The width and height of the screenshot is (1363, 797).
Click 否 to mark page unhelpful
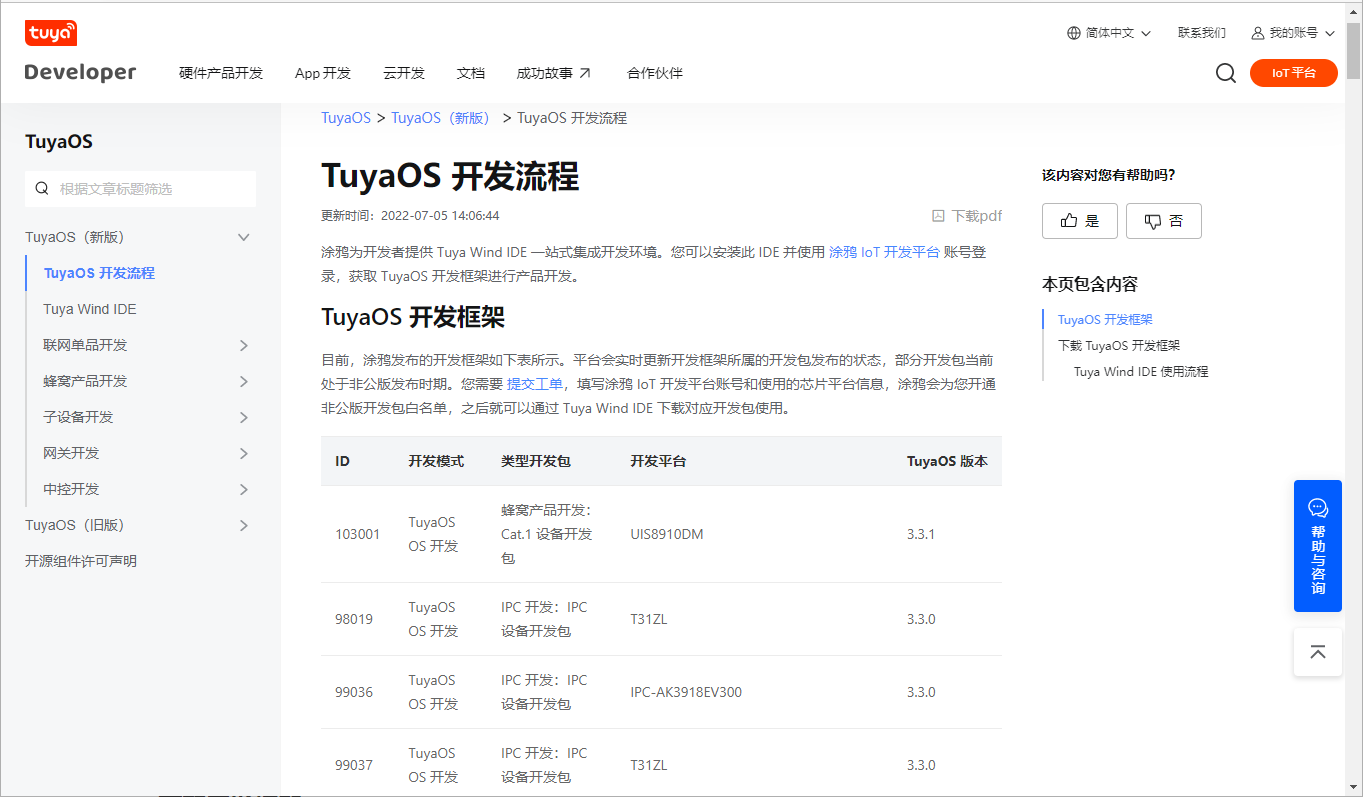(x=1163, y=220)
